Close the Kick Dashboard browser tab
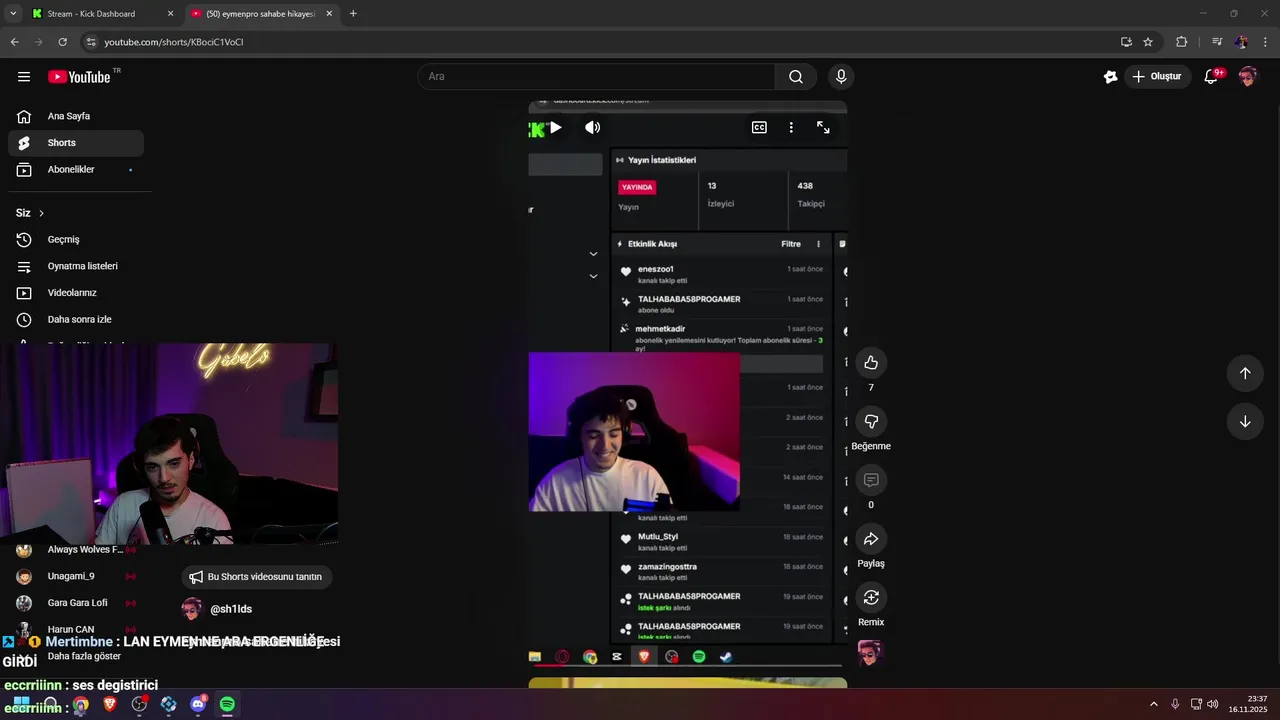This screenshot has height=720, width=1280. [x=170, y=14]
